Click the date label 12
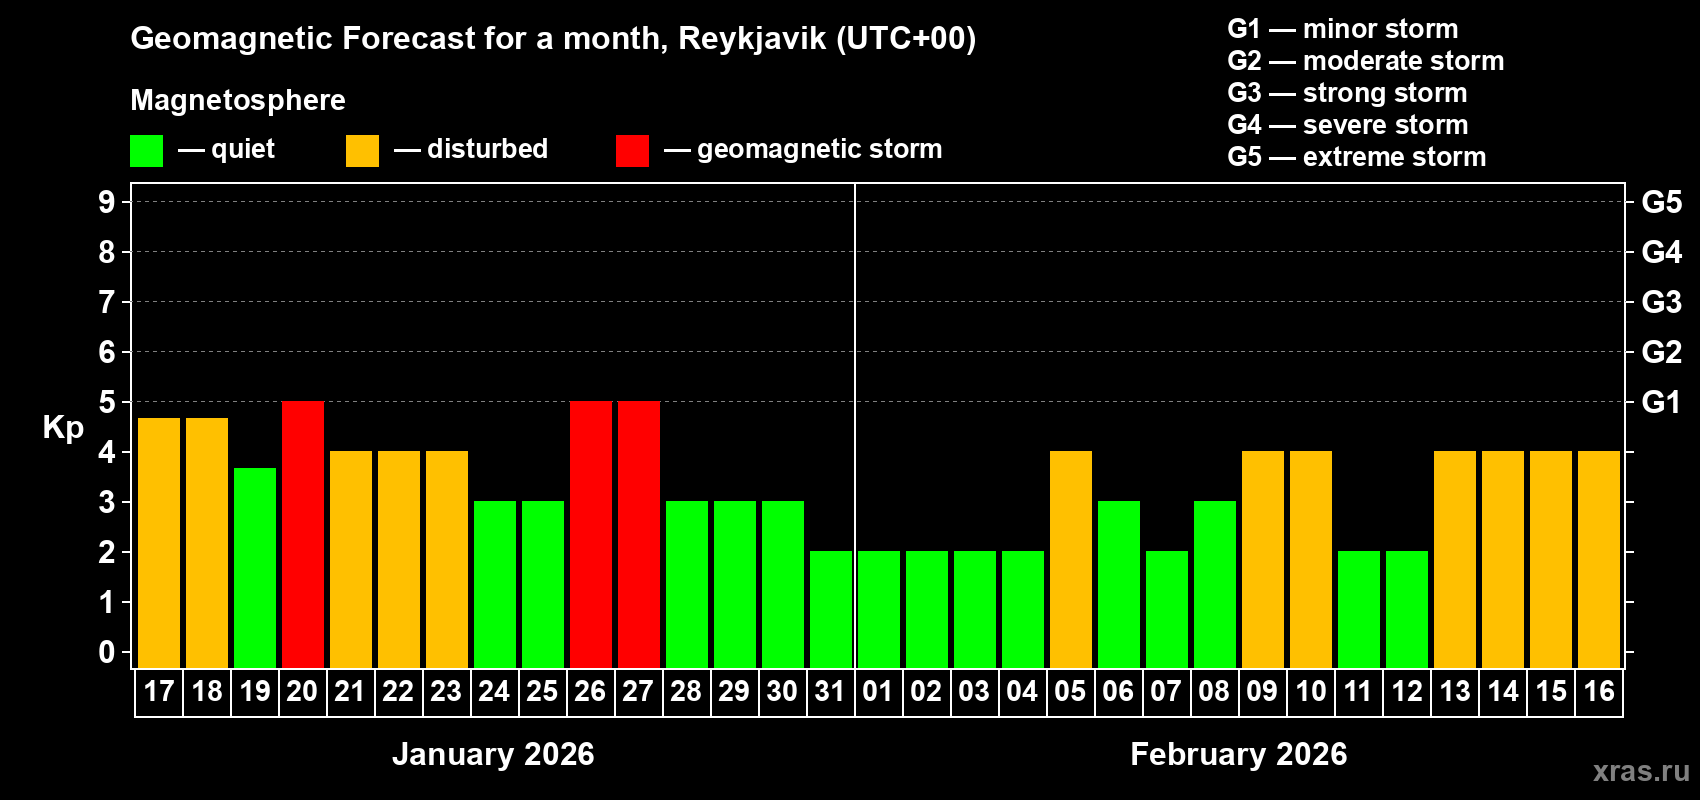This screenshot has height=800, width=1700. [x=1407, y=692]
